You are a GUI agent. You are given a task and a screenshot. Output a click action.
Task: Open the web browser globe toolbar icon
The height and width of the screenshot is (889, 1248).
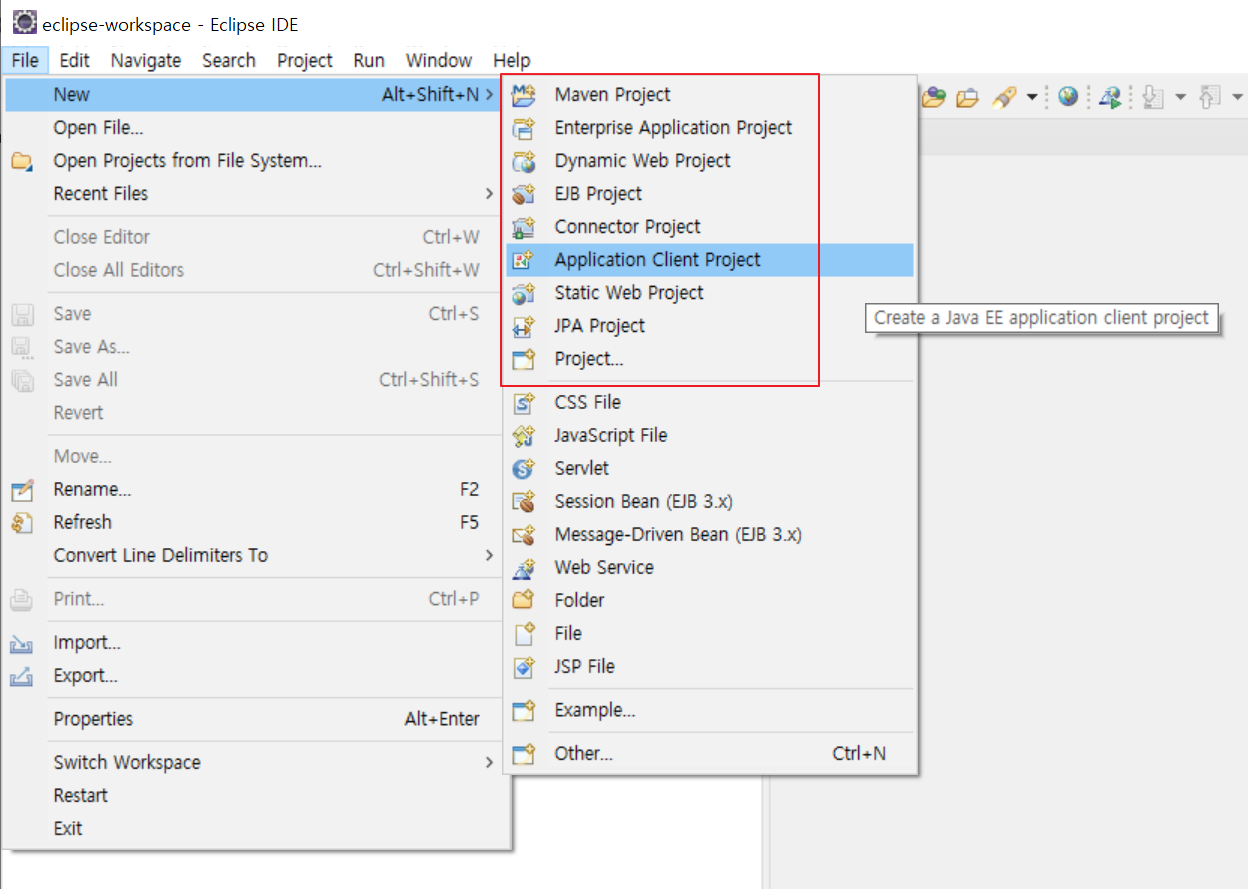(x=1068, y=96)
